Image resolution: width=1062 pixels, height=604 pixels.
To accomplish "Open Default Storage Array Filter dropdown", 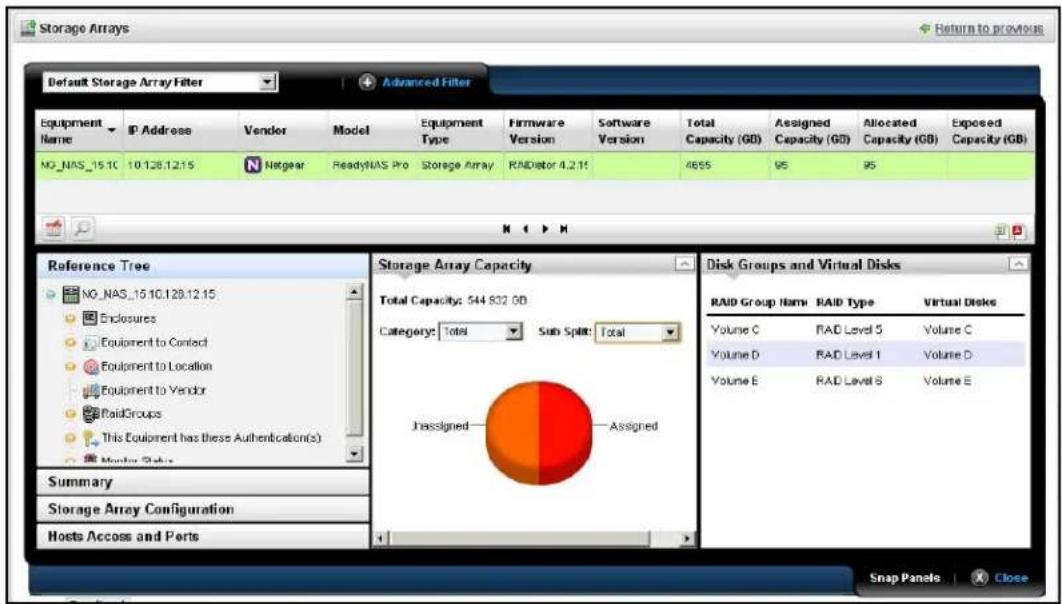I will click(268, 83).
